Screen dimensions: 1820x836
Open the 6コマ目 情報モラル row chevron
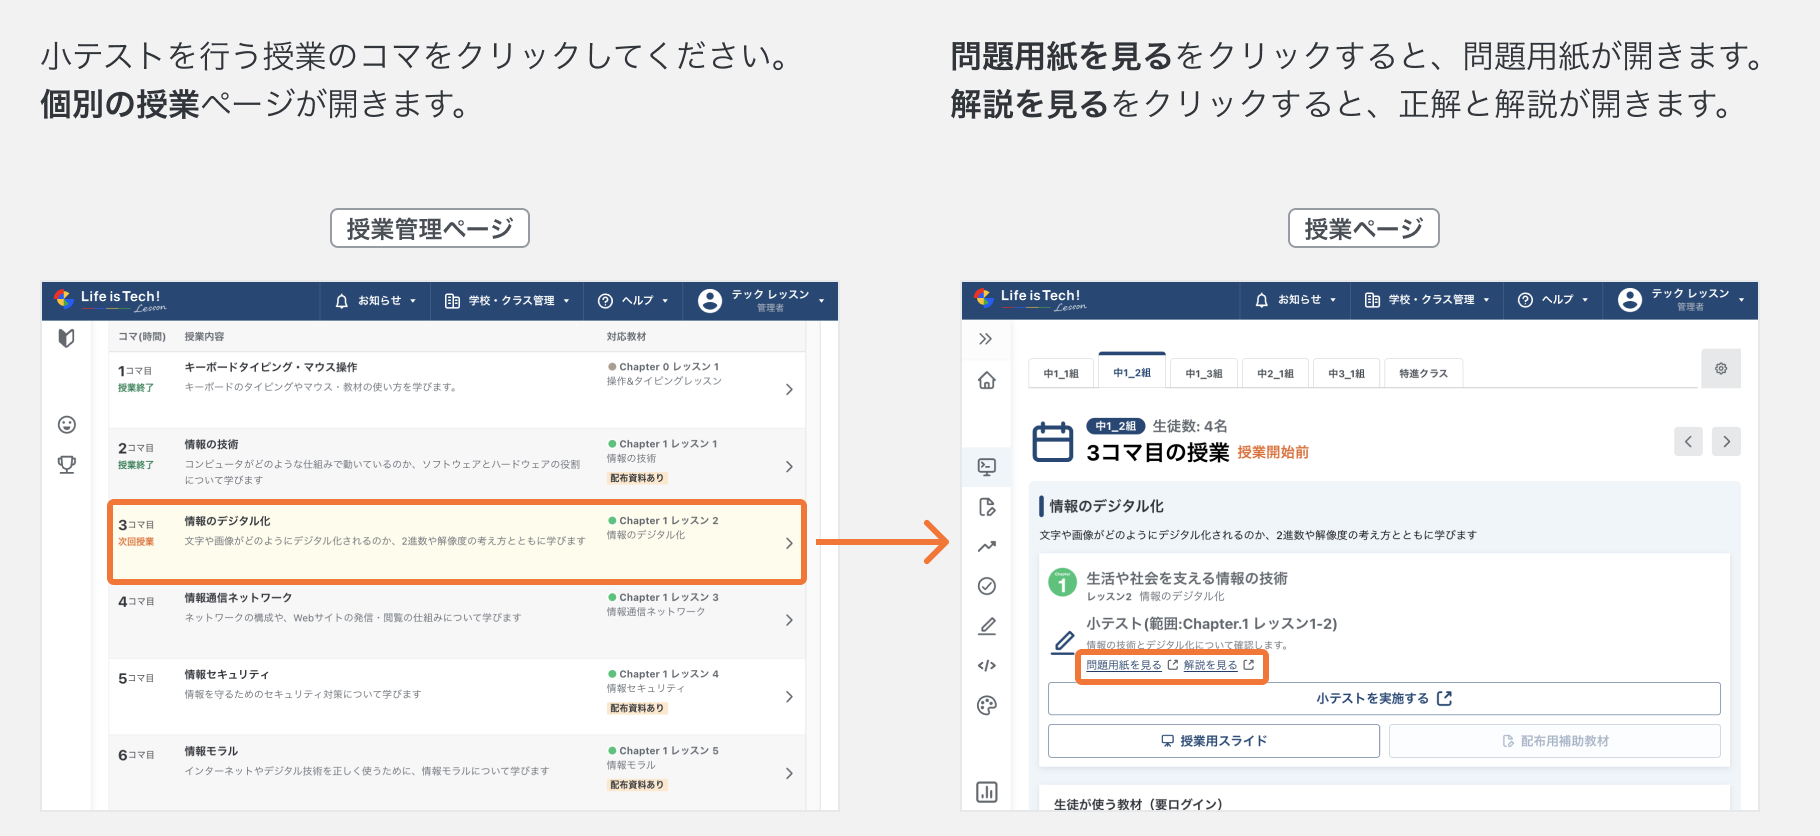point(789,773)
